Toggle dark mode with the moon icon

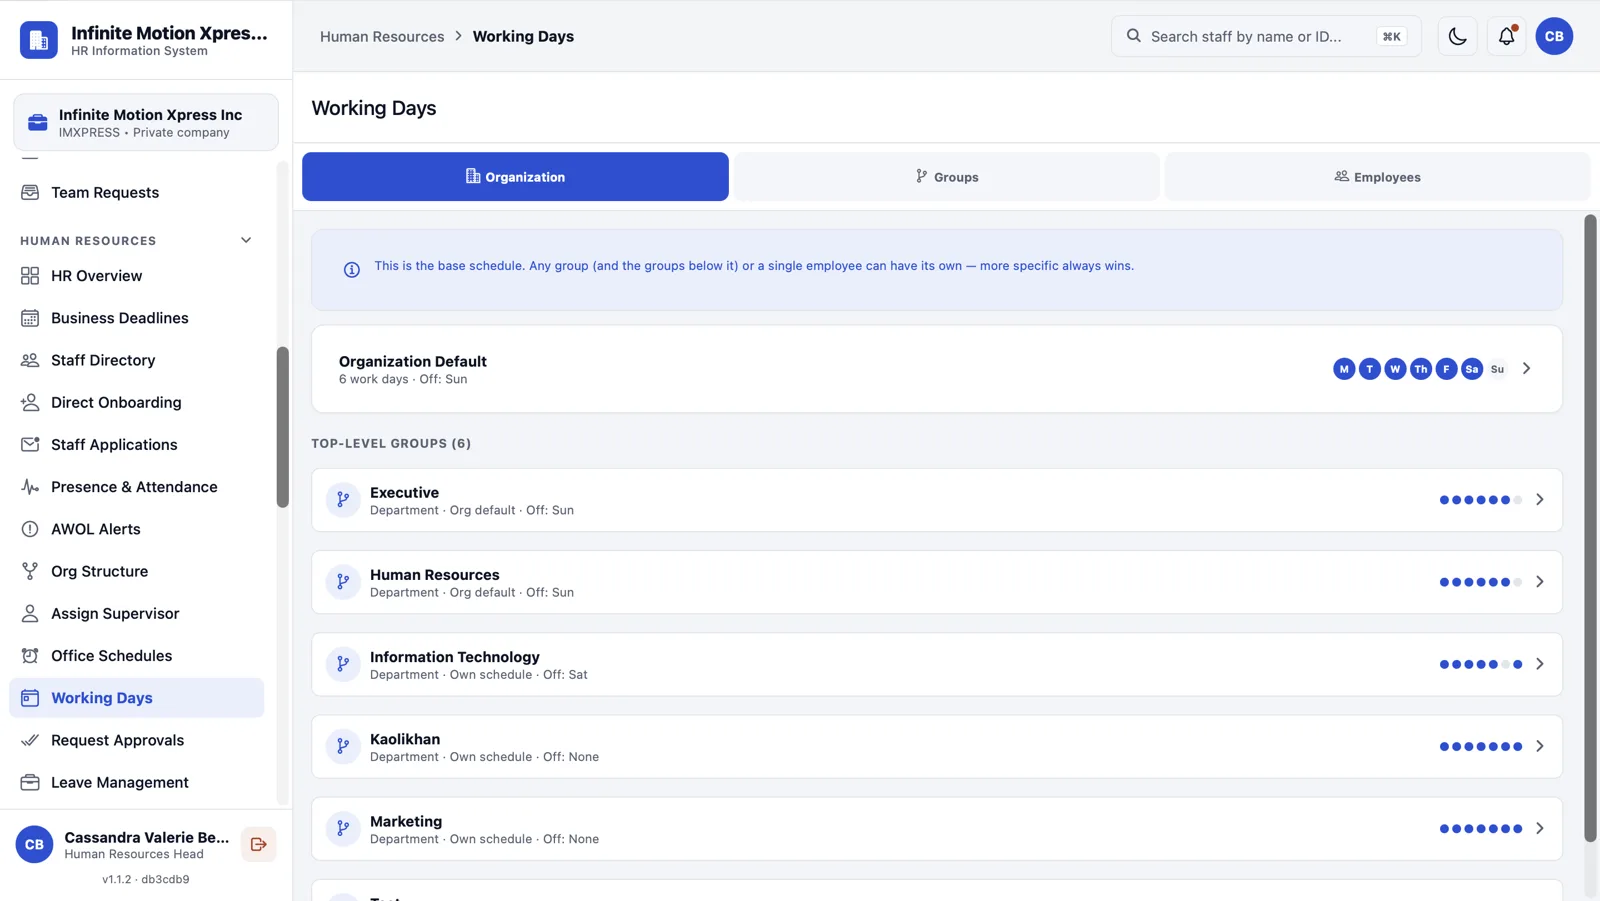tap(1457, 36)
